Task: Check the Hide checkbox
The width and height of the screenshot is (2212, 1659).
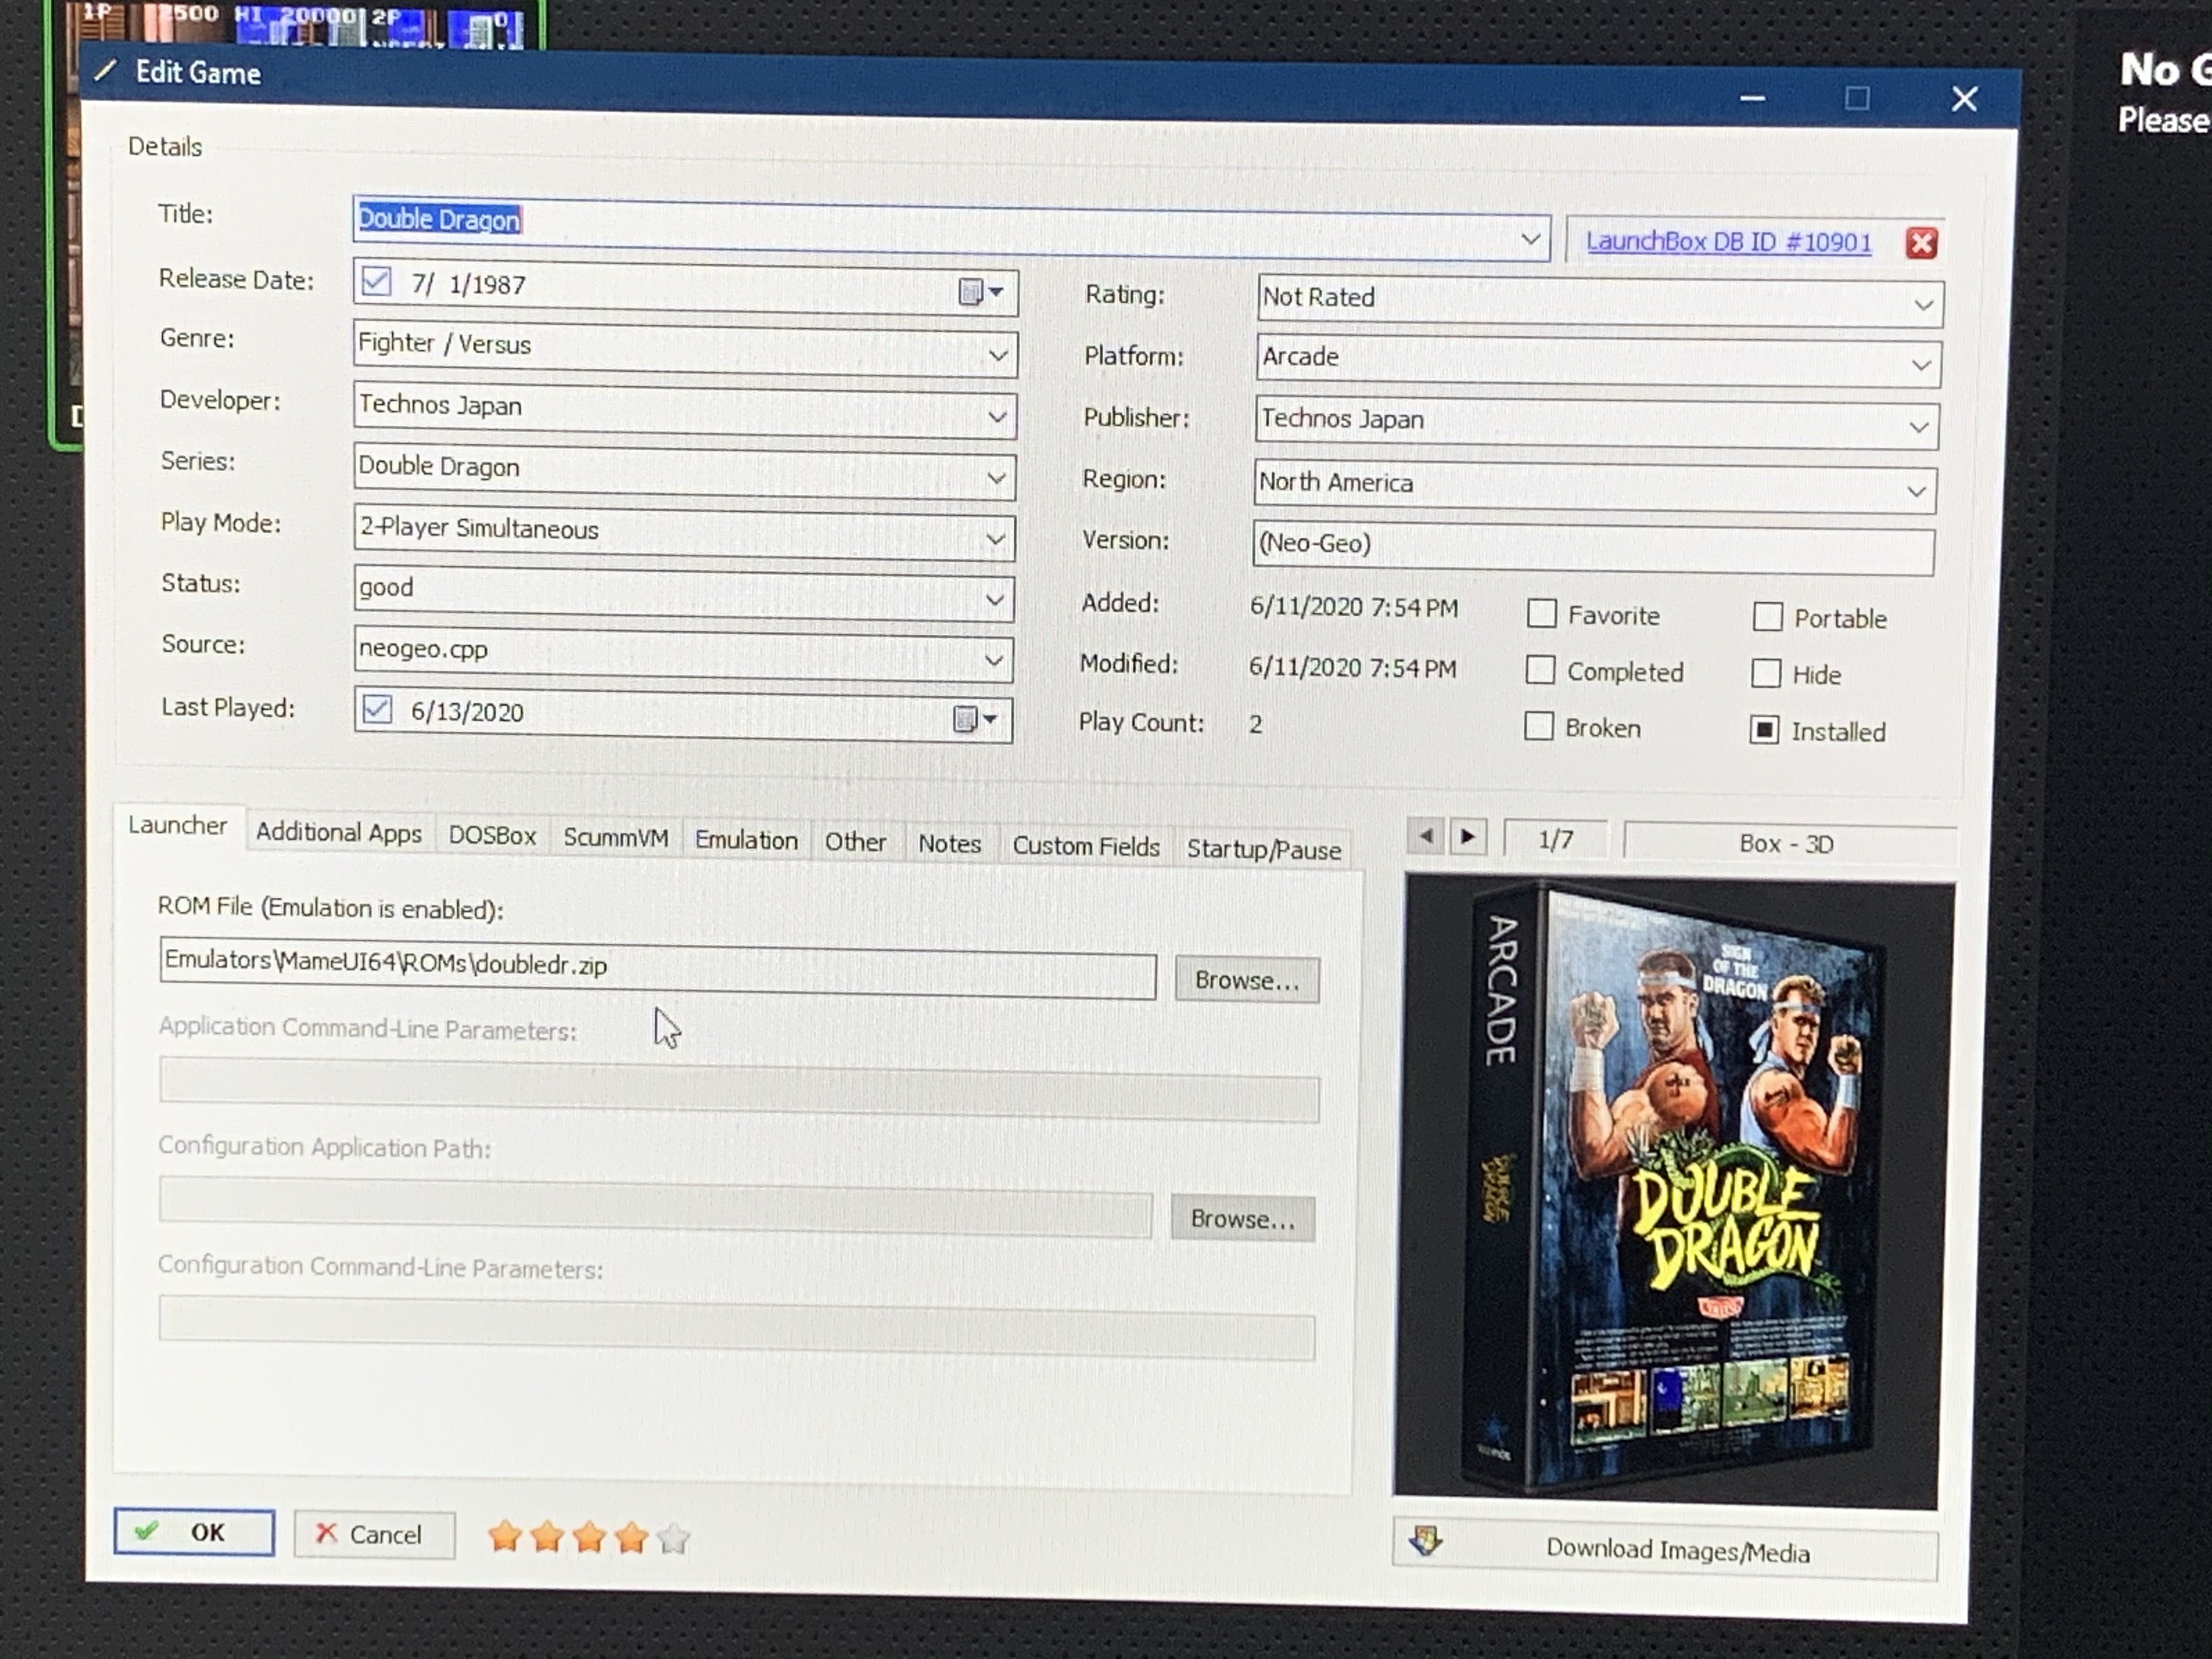Action: (1766, 673)
